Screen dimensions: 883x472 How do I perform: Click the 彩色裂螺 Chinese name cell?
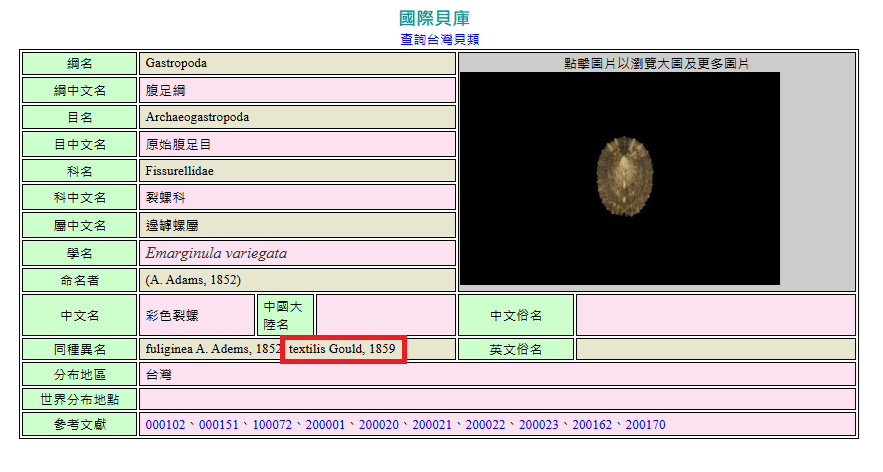(x=197, y=315)
